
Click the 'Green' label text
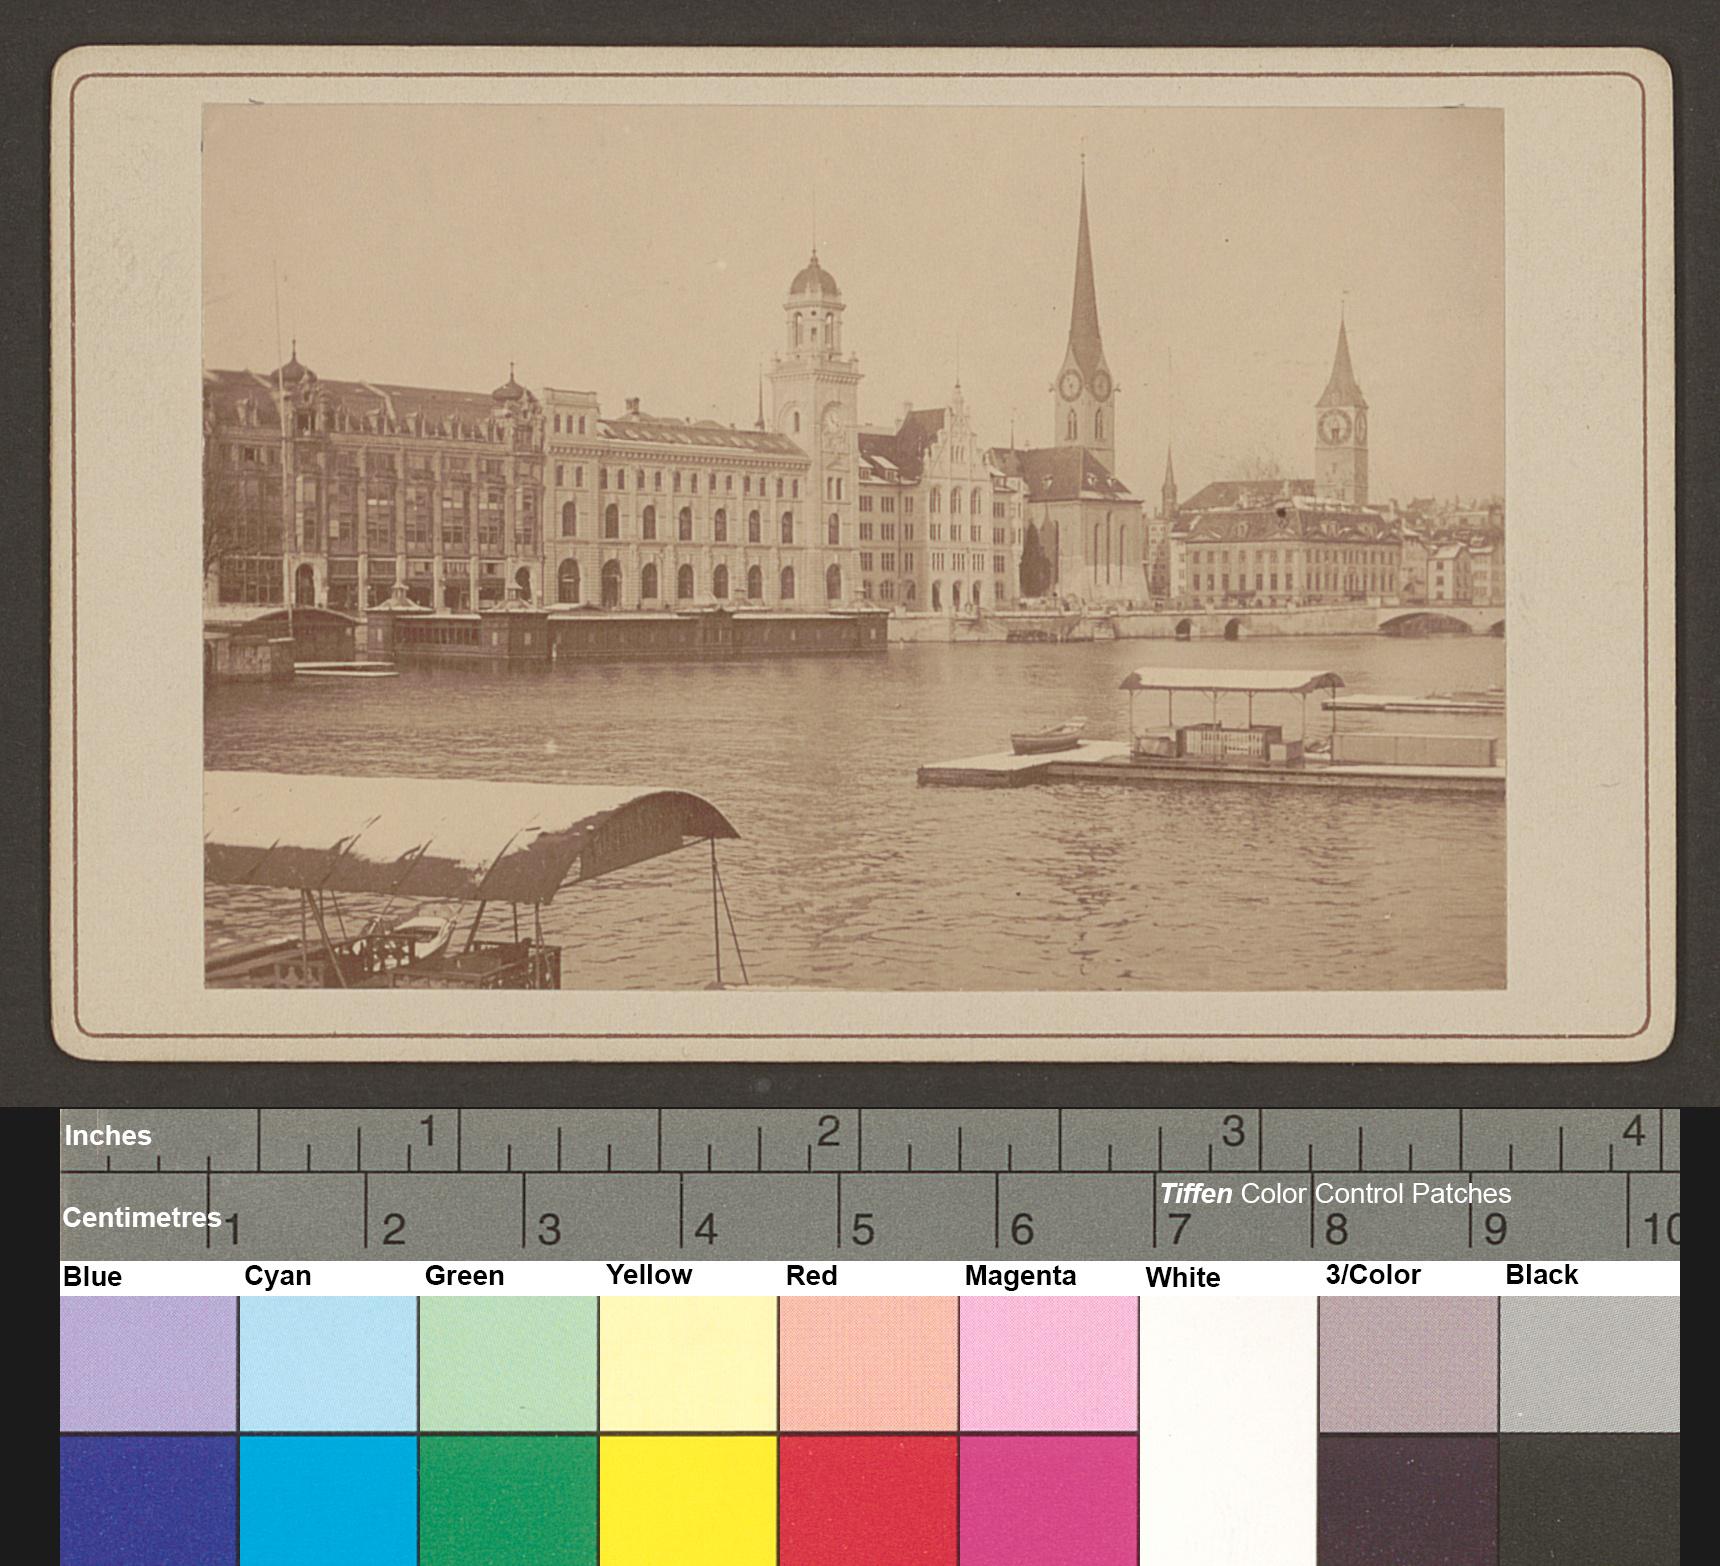click(x=464, y=1276)
